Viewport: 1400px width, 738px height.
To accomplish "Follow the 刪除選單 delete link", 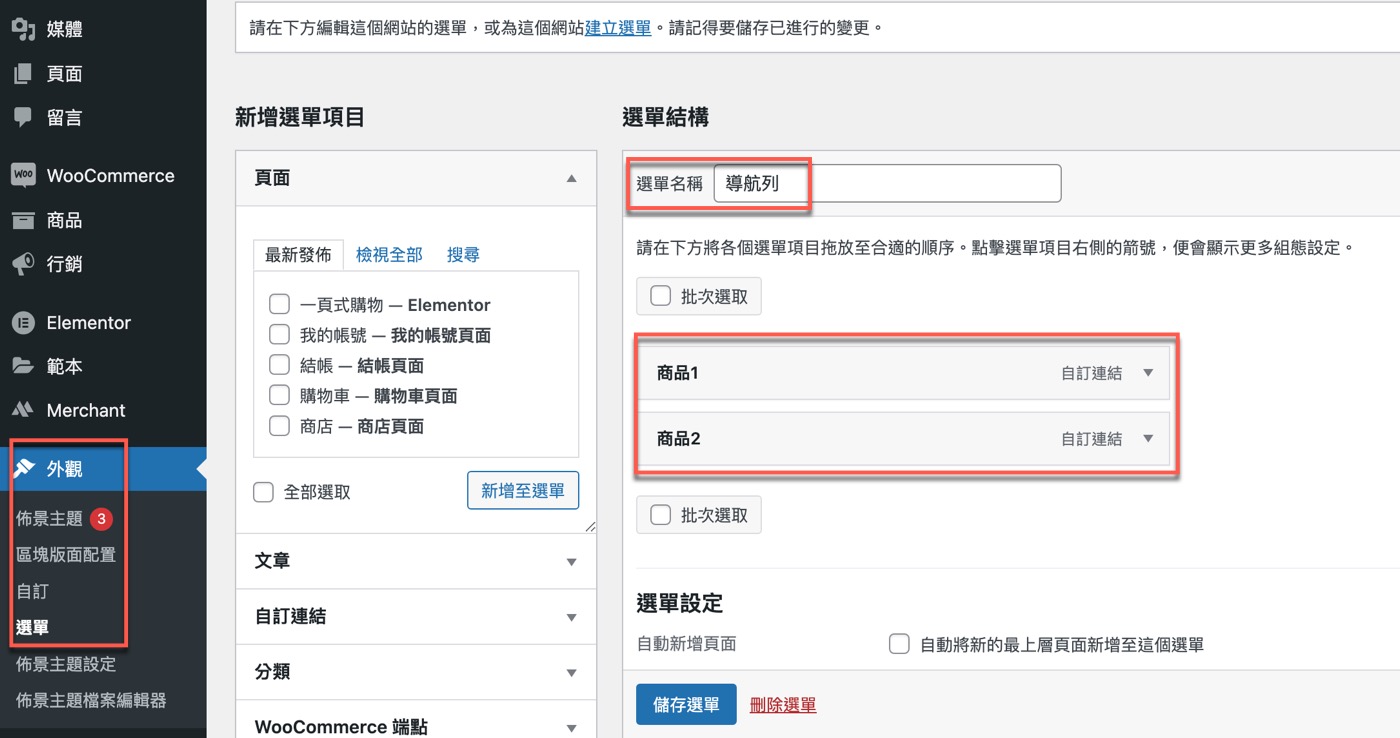I will (783, 705).
